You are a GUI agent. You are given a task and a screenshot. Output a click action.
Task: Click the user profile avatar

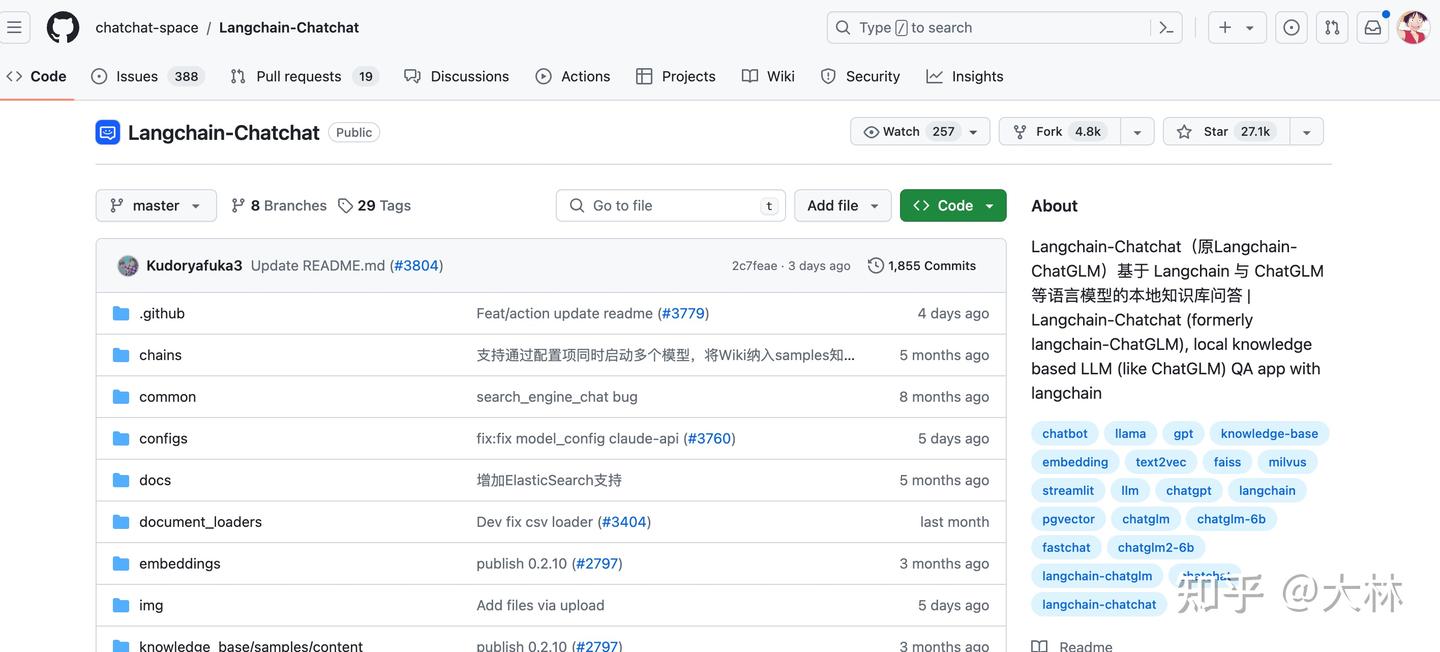1413,28
